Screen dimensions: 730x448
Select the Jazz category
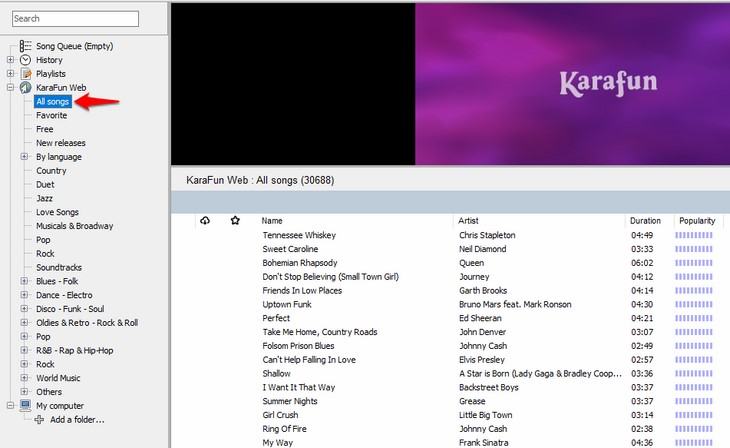coord(44,198)
